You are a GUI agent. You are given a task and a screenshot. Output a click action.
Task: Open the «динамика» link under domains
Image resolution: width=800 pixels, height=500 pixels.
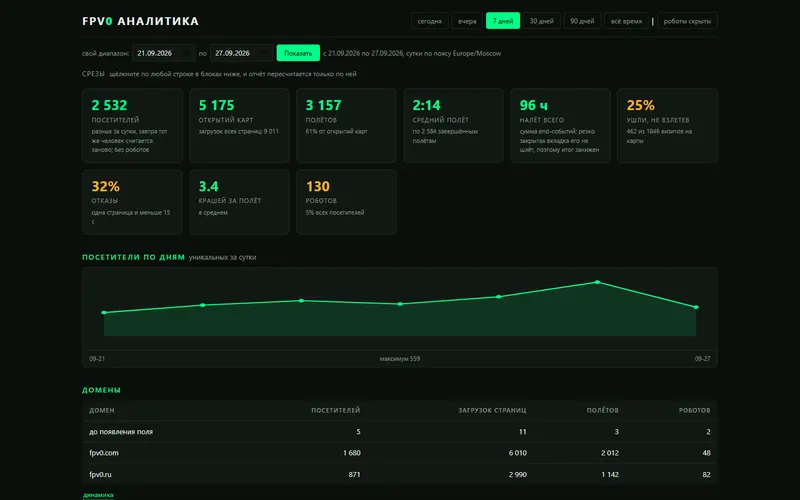(x=98, y=495)
